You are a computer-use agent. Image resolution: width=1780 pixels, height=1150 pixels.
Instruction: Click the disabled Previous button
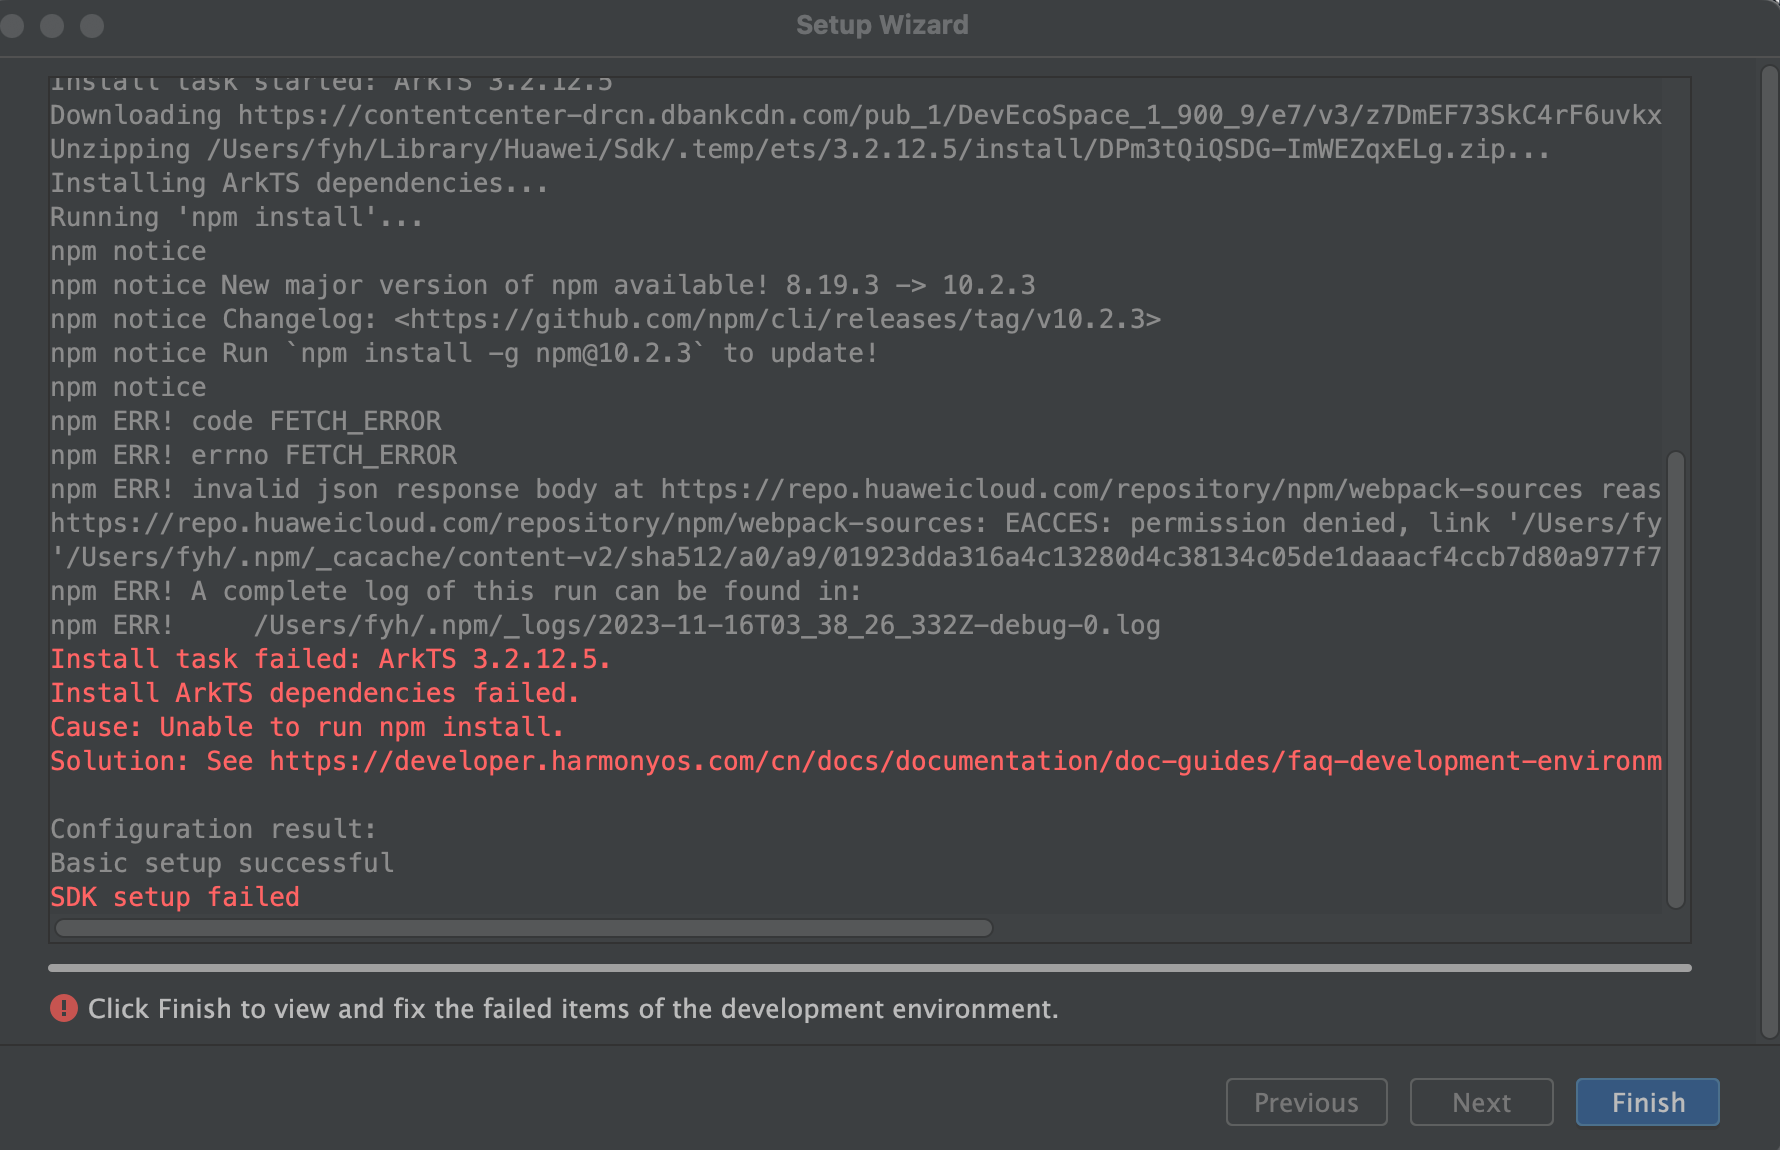(1306, 1102)
